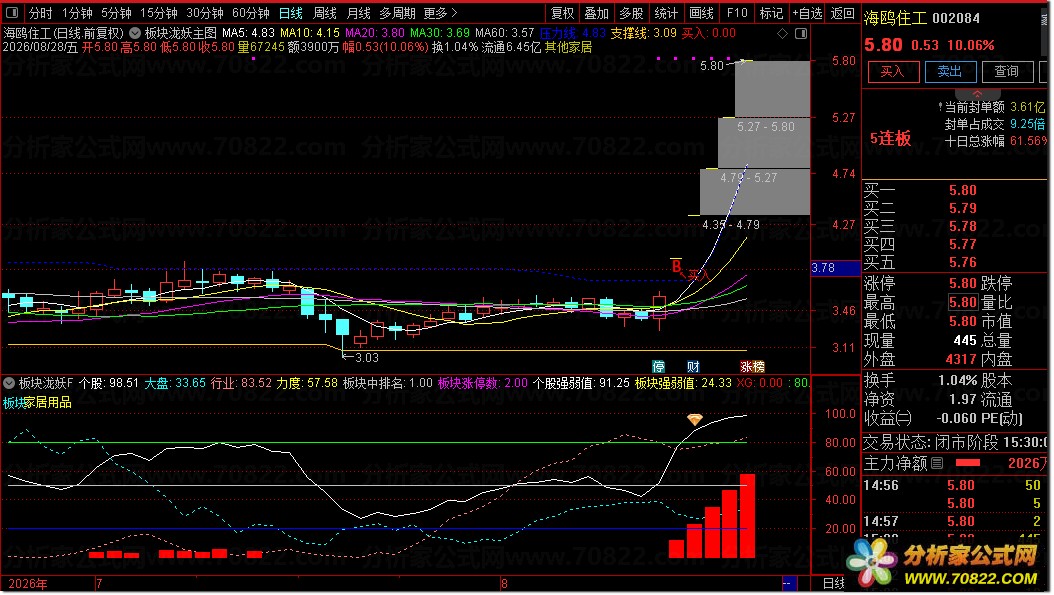Click the 买一 bid row price 5.80

(962, 190)
